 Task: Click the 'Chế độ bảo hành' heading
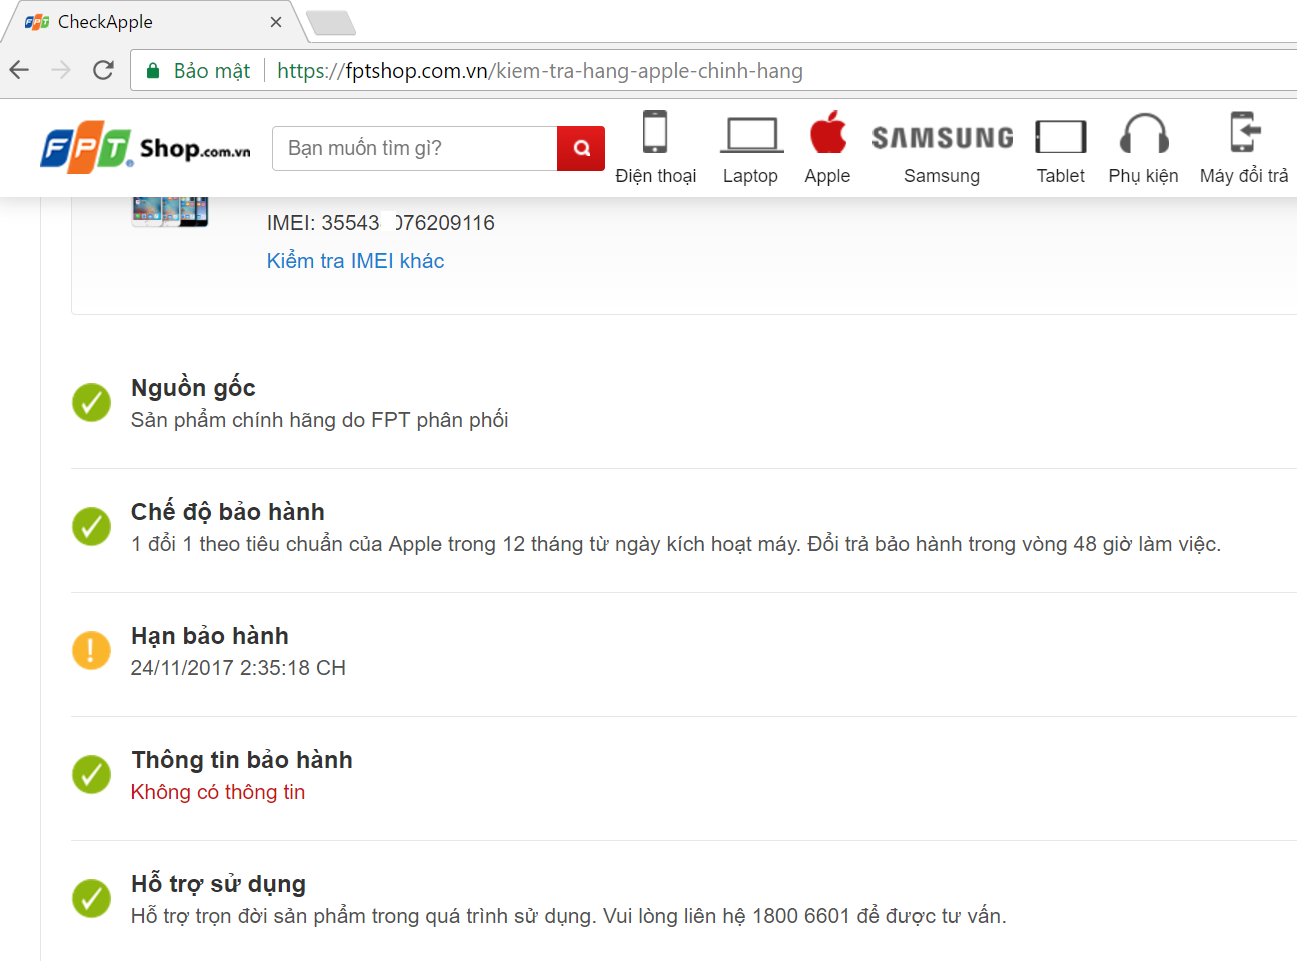tap(228, 512)
